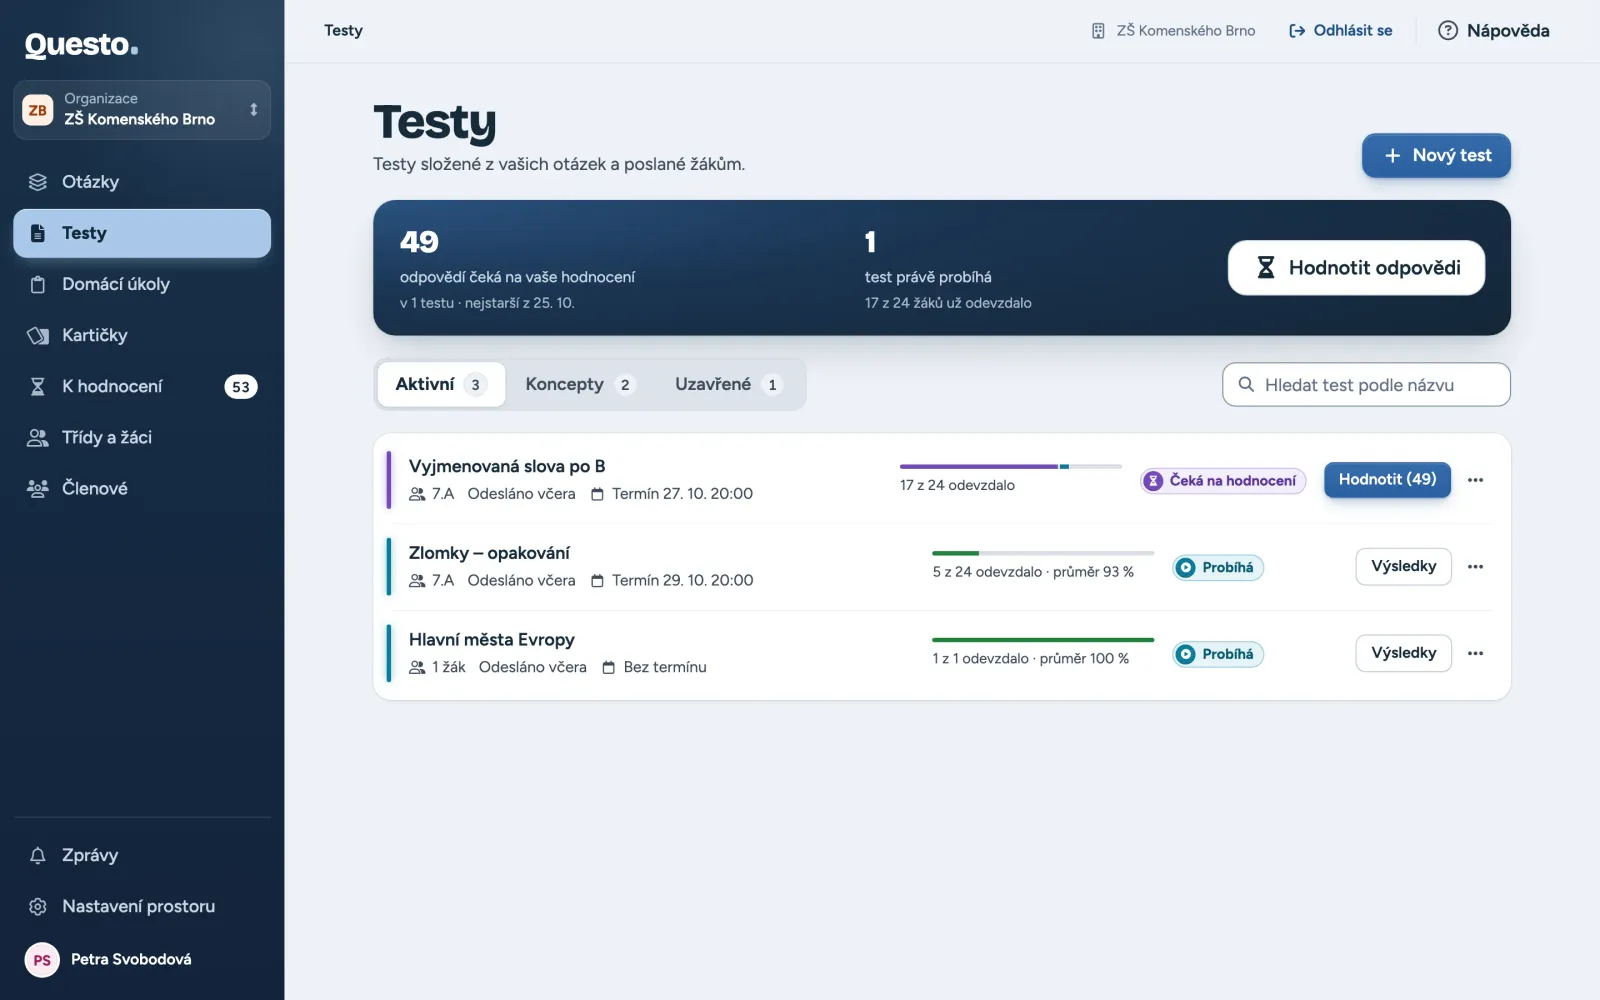Click ZŠ Komenského Brno in the top bar
Image resolution: width=1600 pixels, height=1000 pixels.
(1173, 31)
